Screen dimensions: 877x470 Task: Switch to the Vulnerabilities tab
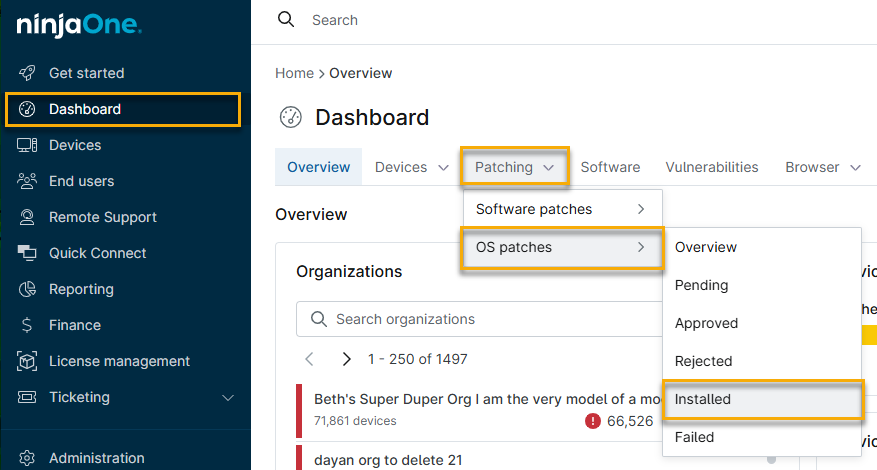pos(712,167)
